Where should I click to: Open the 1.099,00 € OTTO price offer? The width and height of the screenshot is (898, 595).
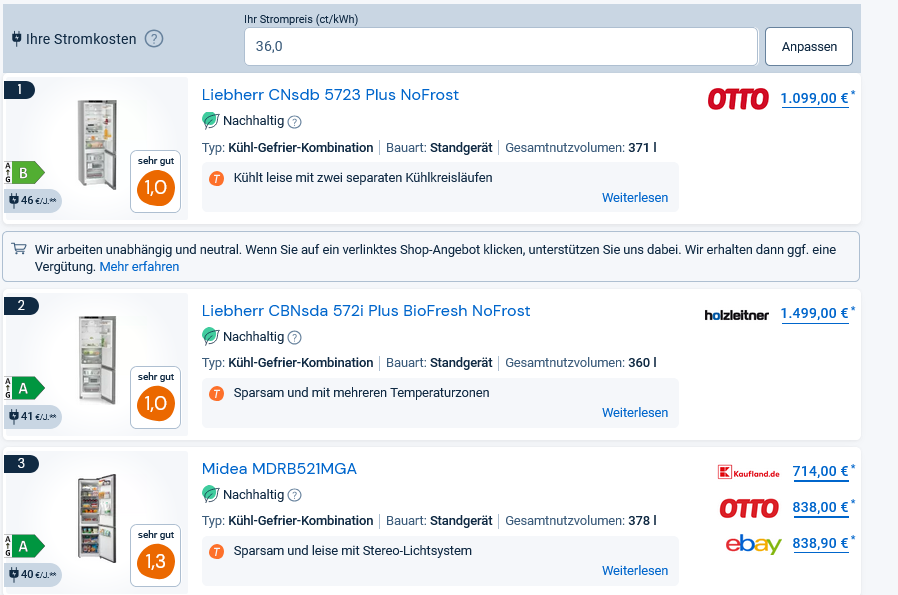tap(814, 98)
